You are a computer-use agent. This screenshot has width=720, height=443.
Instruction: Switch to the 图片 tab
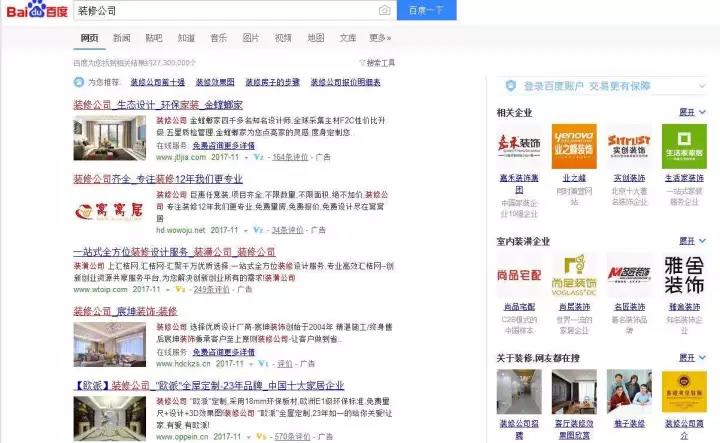(251, 38)
